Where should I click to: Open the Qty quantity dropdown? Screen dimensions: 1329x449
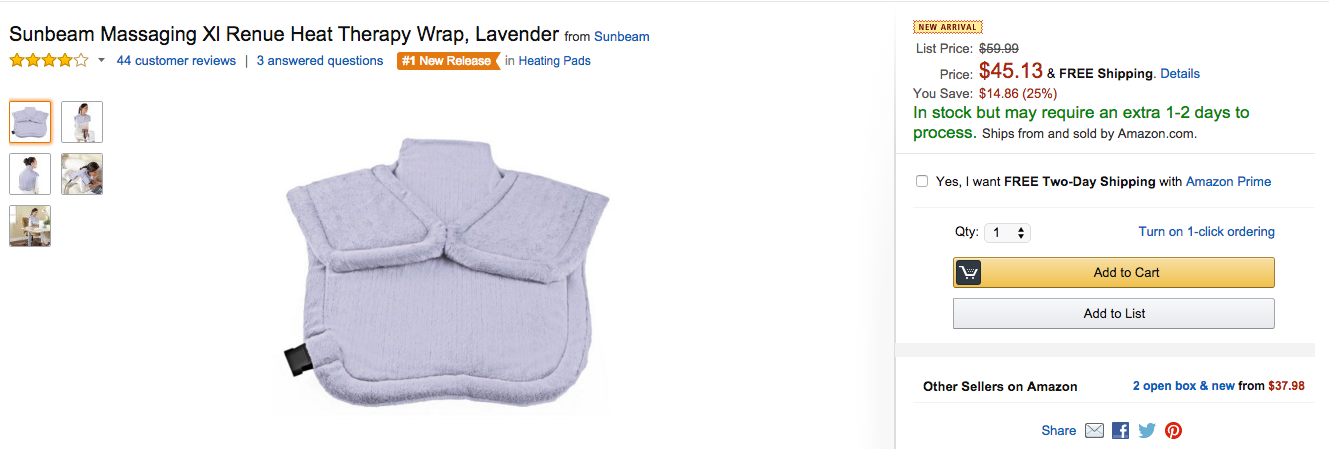point(1007,233)
